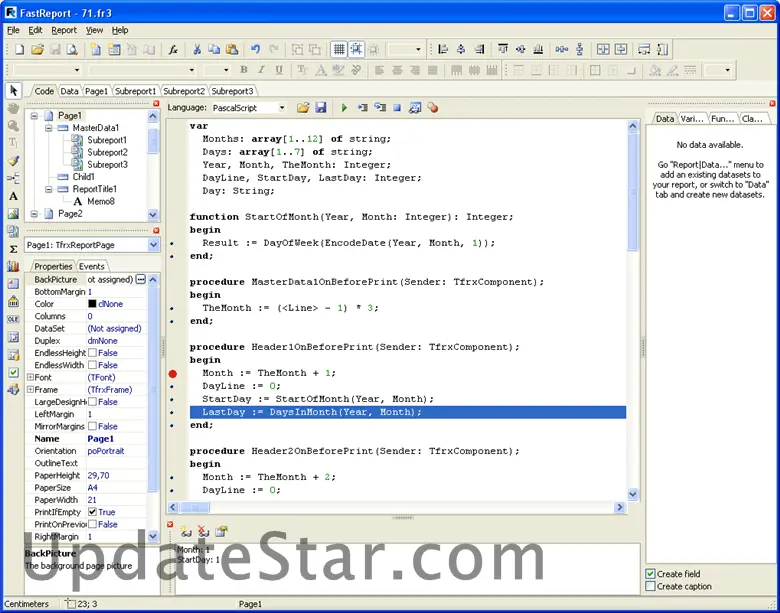
Task: Click Delete Watch icon with red X
Action: click(203, 532)
